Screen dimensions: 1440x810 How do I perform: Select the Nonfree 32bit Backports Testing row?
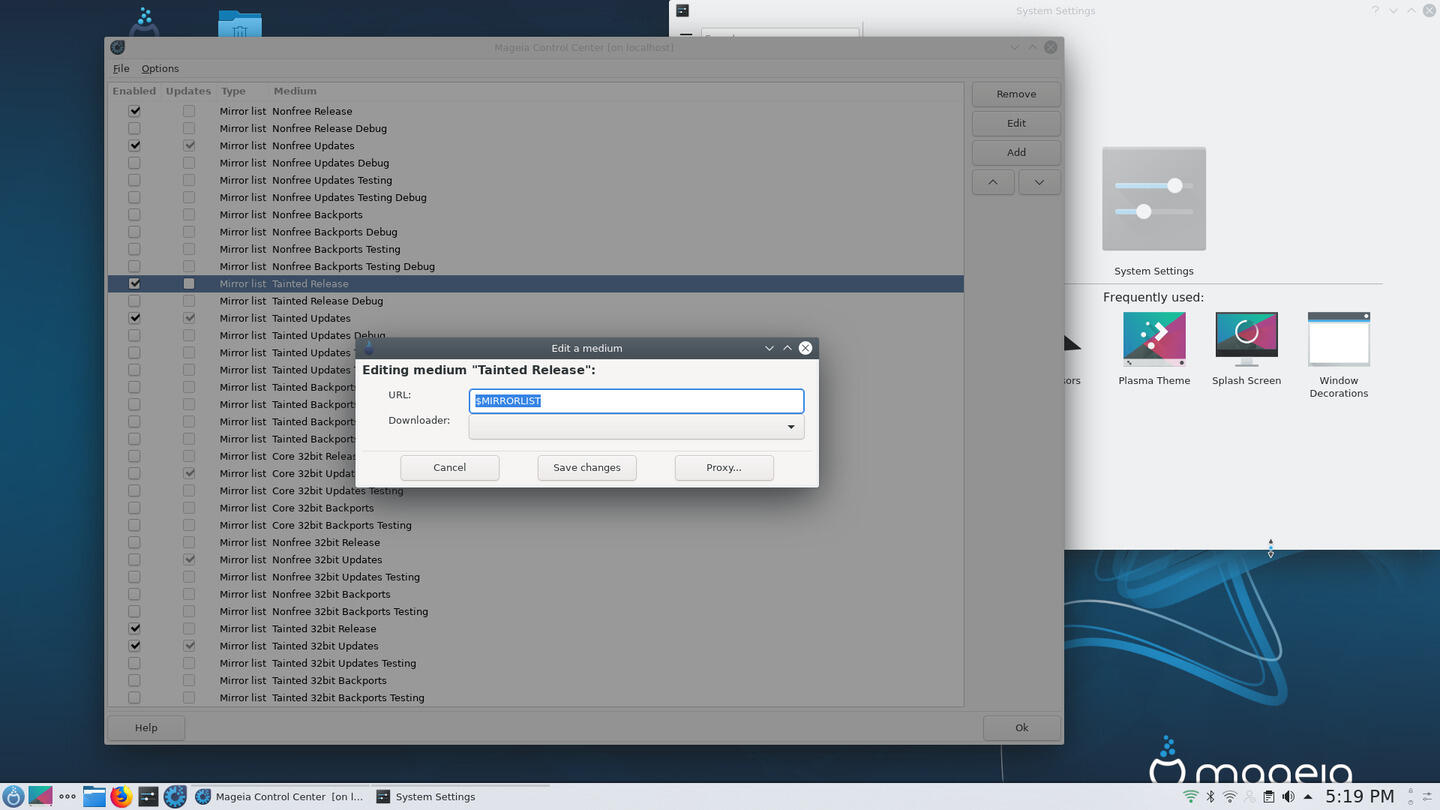click(x=535, y=612)
